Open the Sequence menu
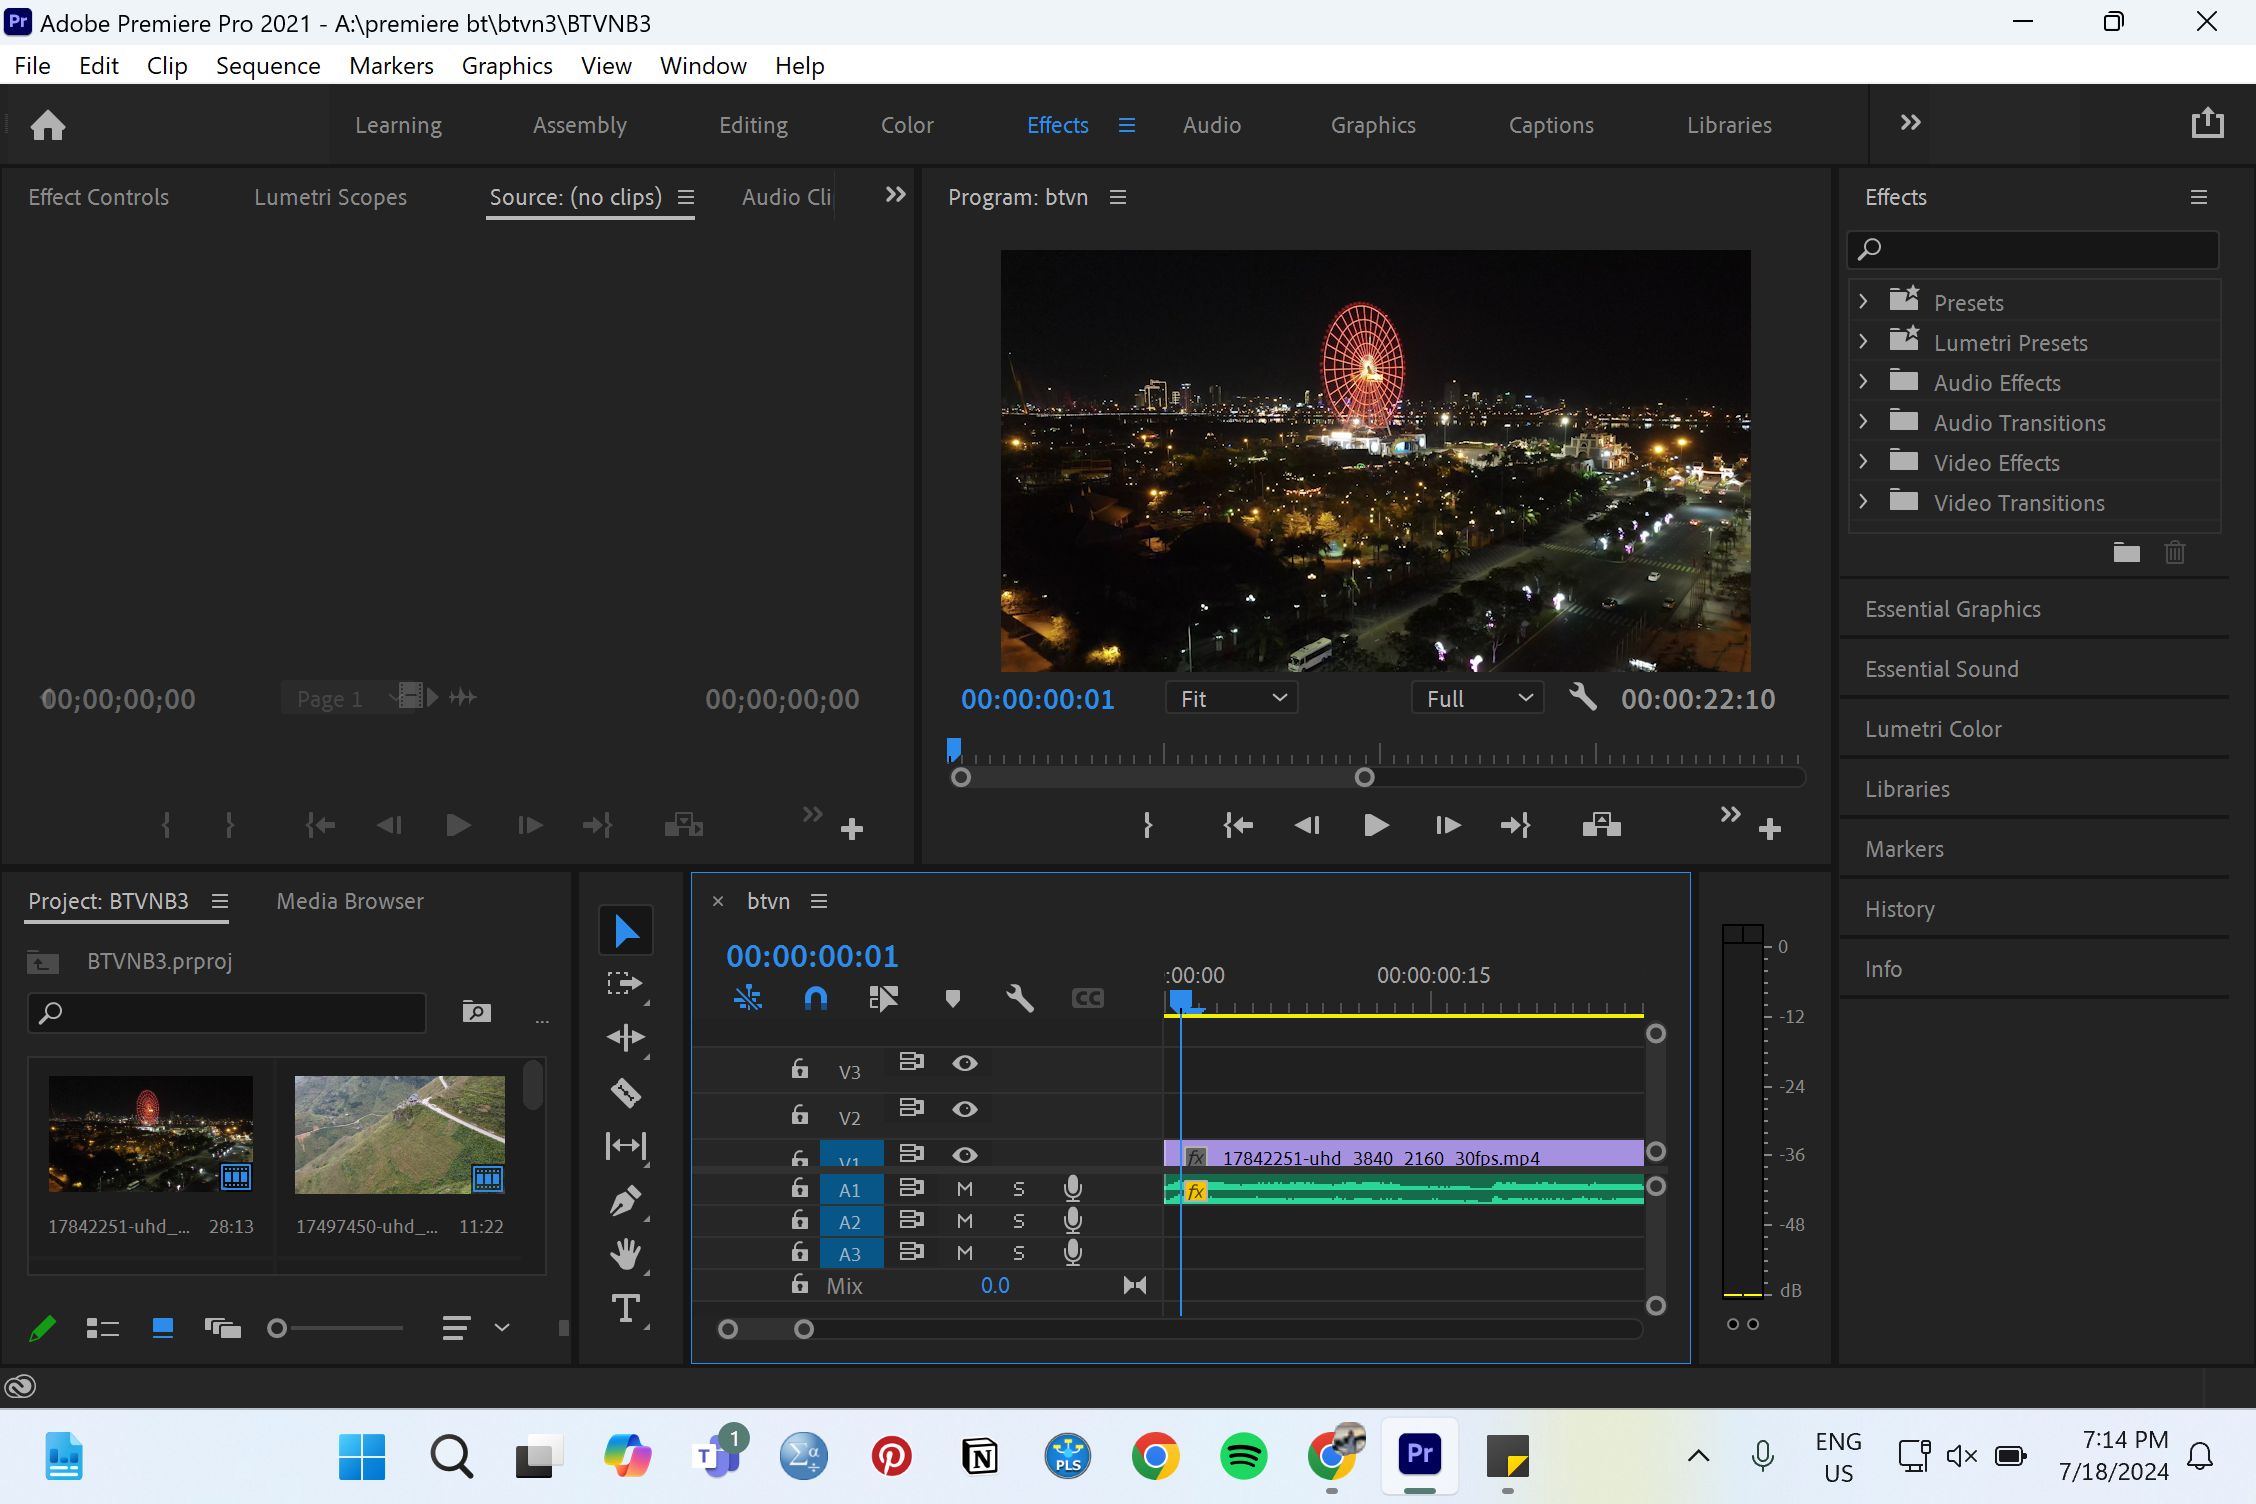The width and height of the screenshot is (2256, 1504). click(268, 66)
